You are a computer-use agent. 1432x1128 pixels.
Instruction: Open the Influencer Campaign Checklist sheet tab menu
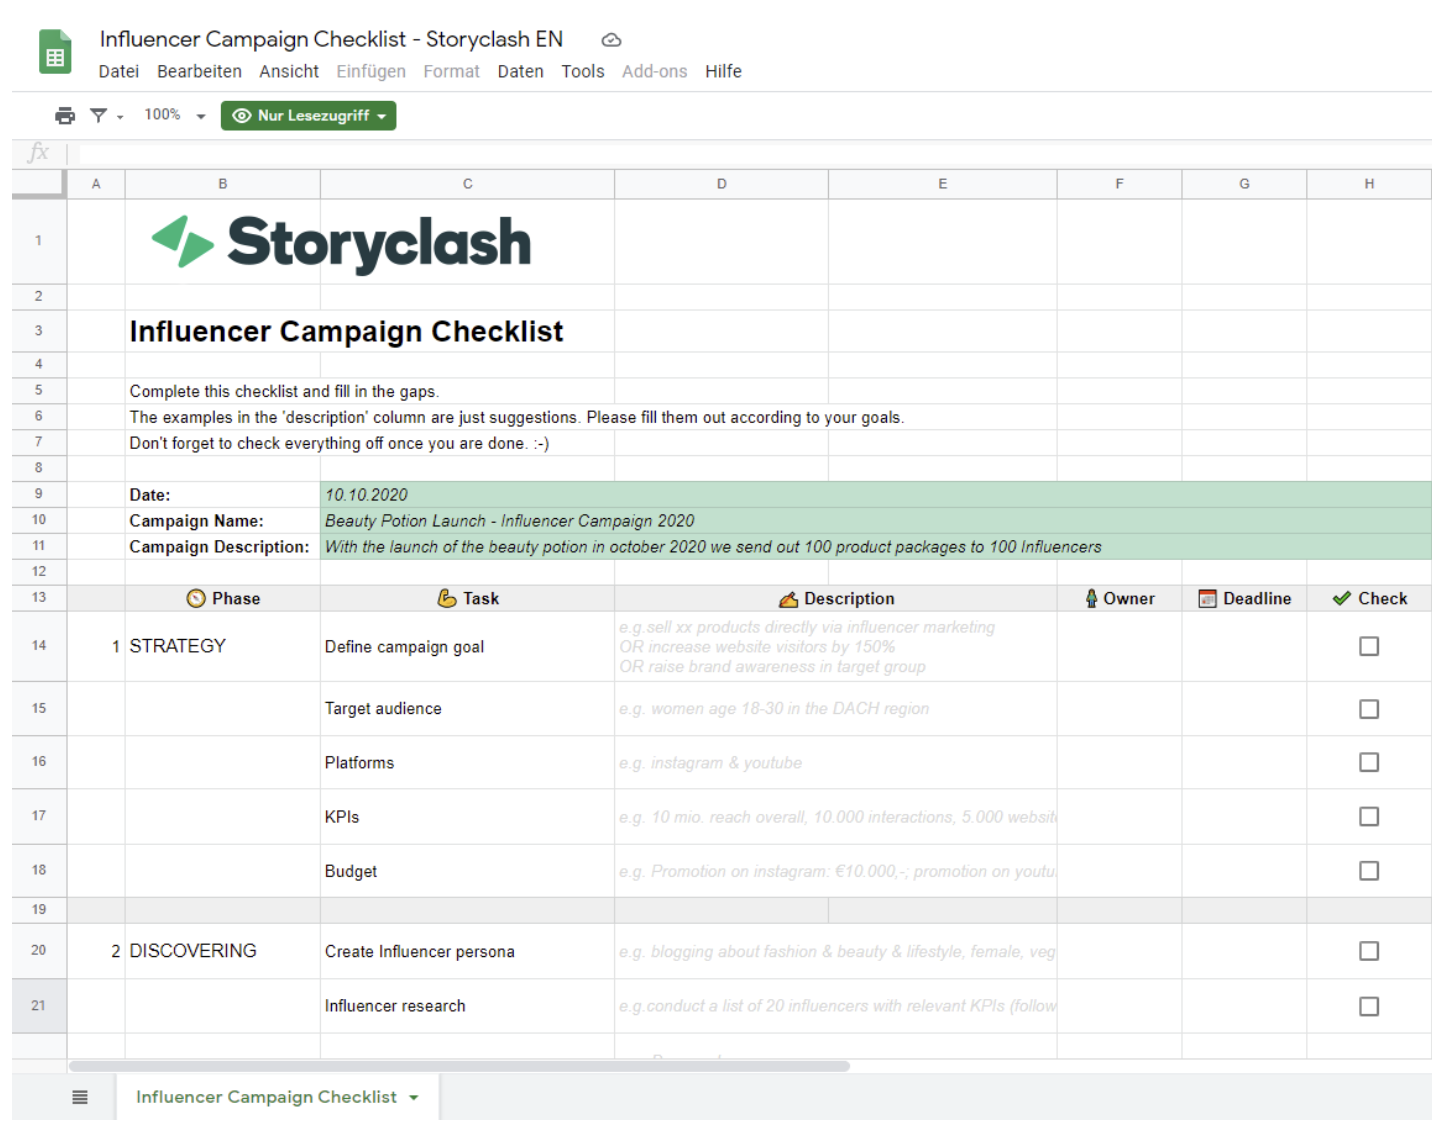413,1097
